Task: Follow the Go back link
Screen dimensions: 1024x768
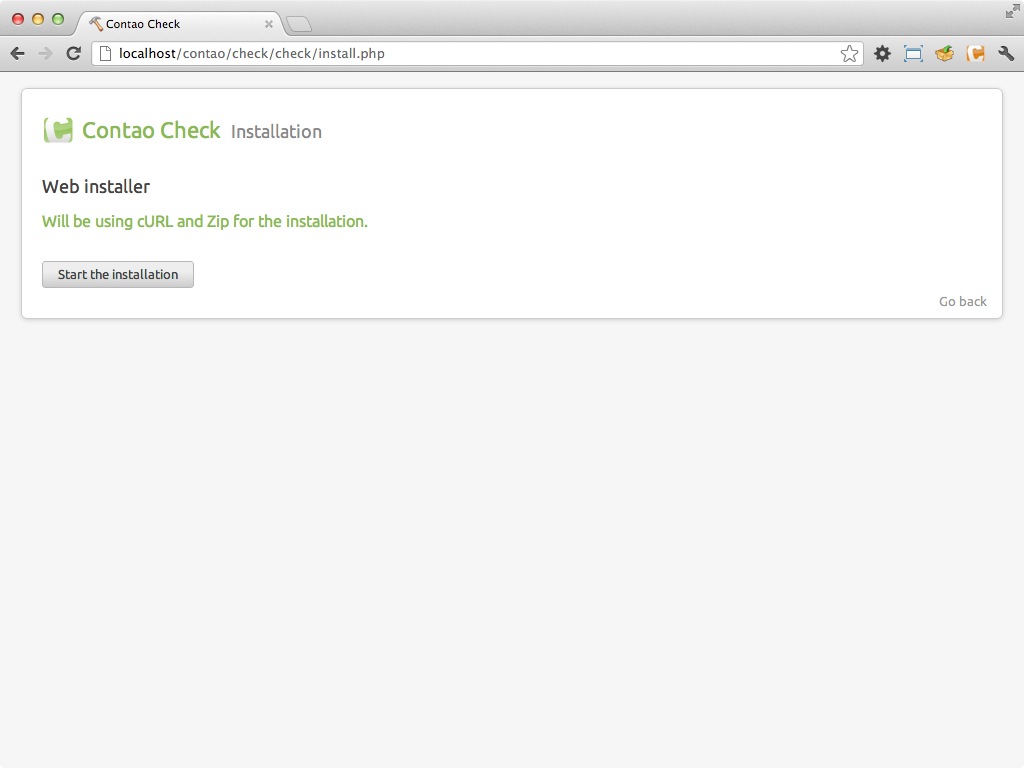Action: pos(963,302)
